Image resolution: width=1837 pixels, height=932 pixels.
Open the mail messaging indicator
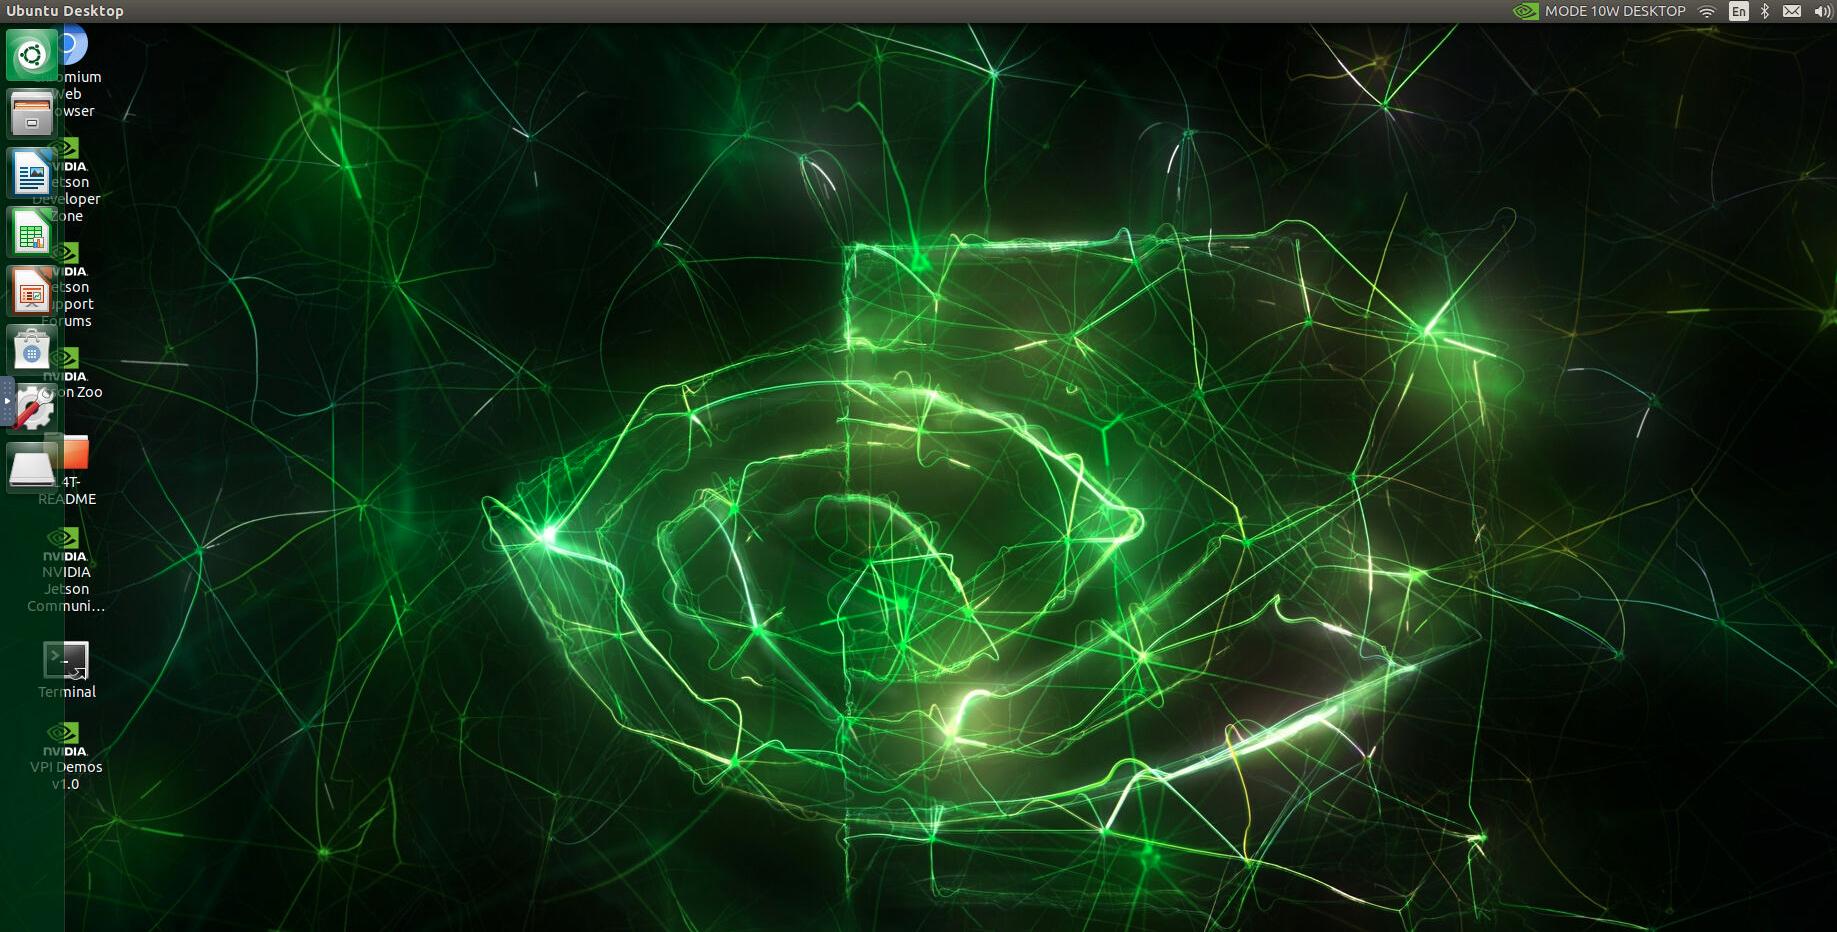tap(1792, 11)
